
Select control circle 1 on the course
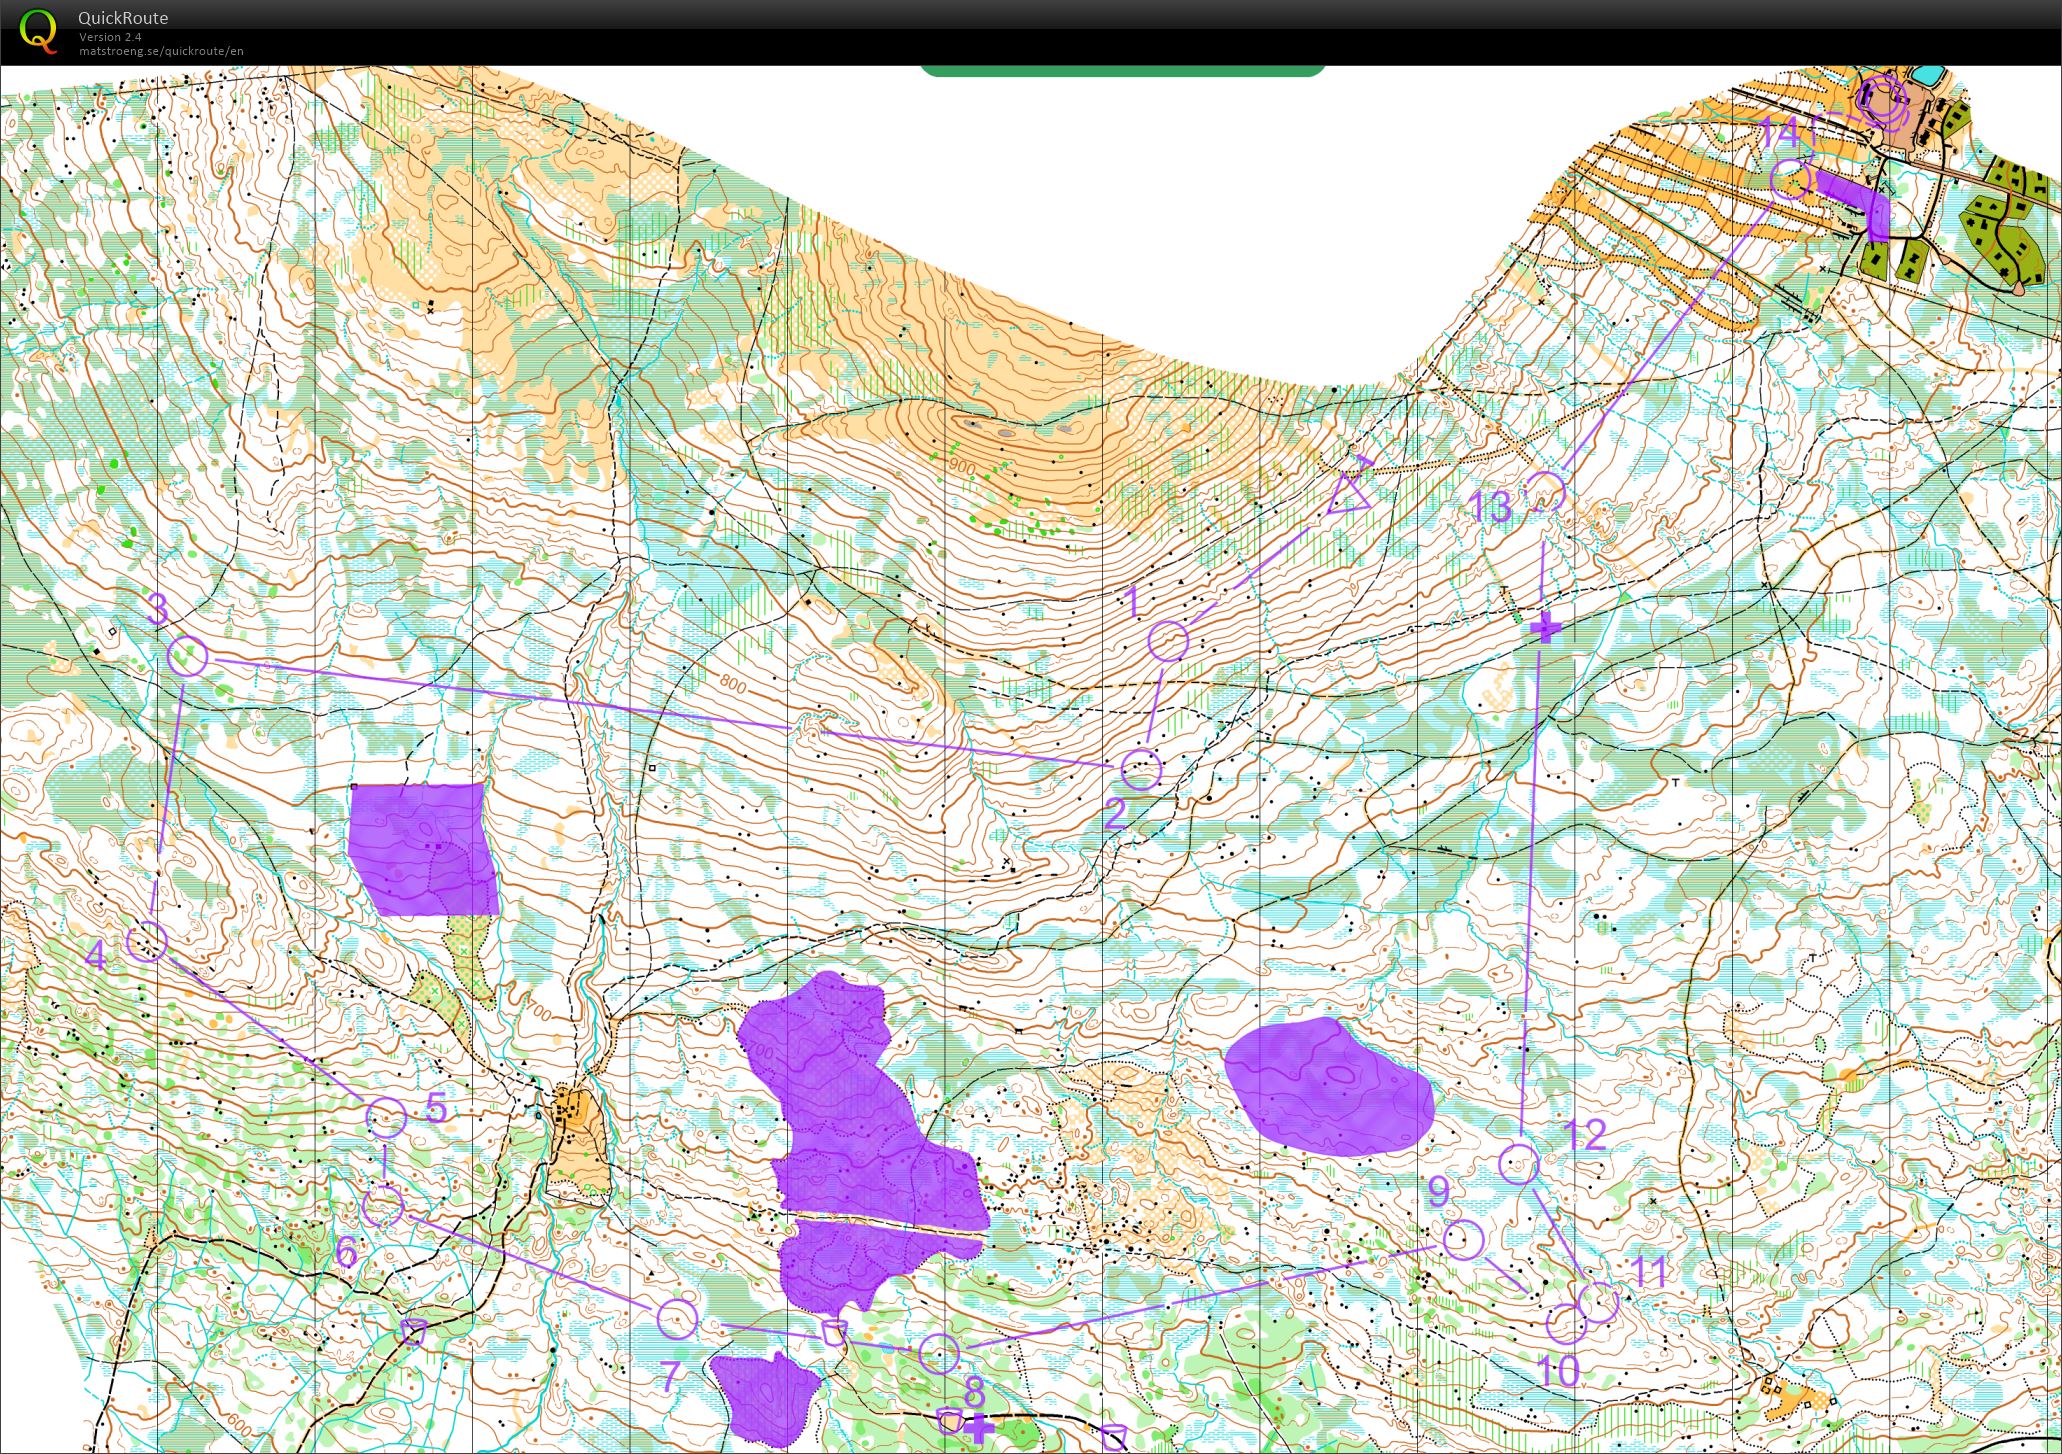(1168, 641)
